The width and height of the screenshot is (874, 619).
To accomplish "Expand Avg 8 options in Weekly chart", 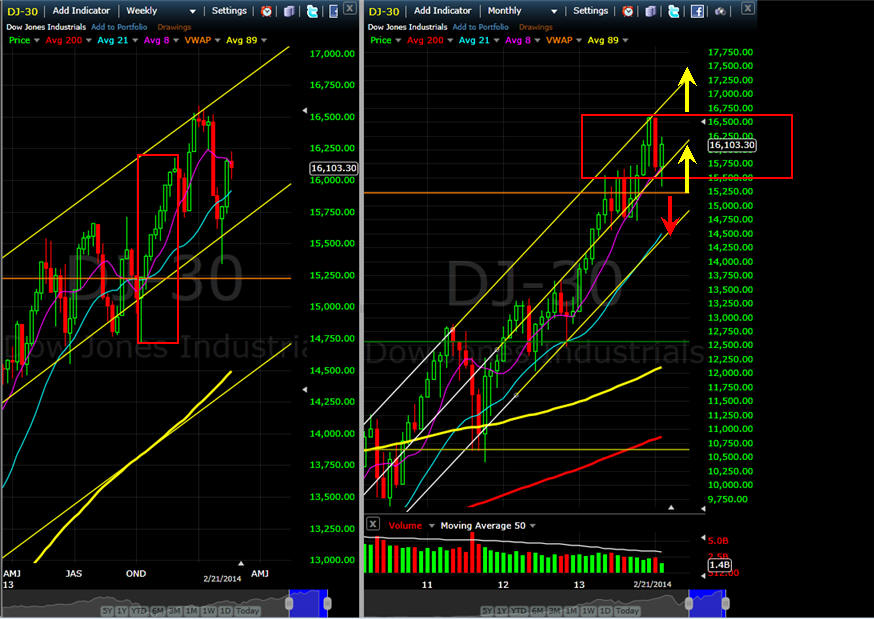I will tap(177, 40).
